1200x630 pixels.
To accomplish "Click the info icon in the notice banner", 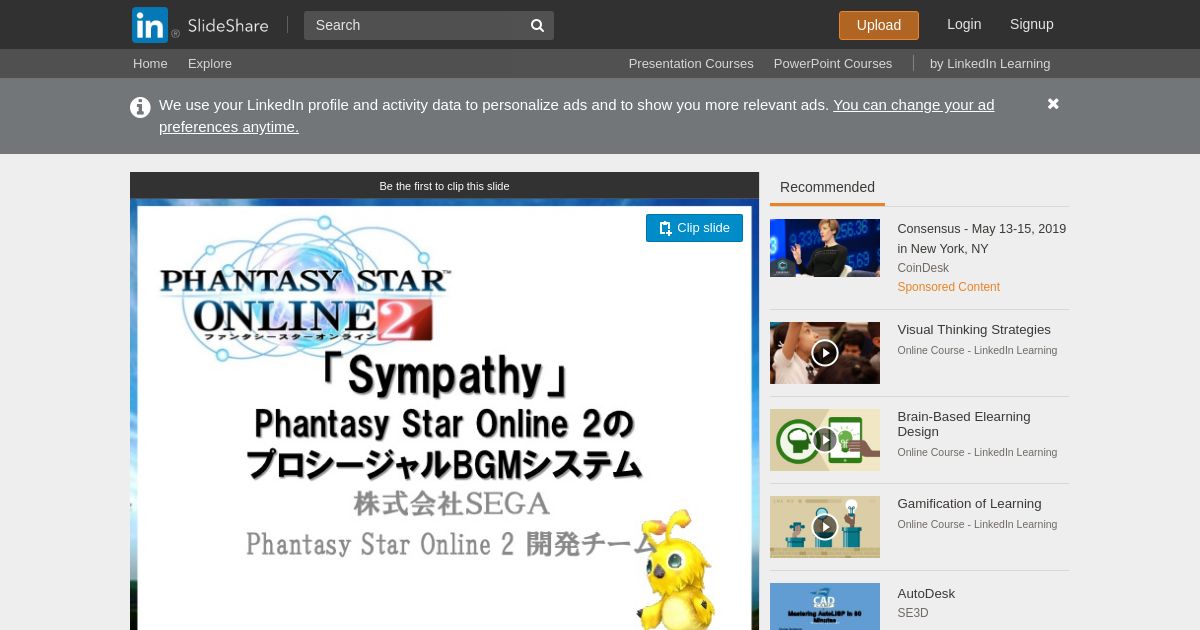I will 140,107.
